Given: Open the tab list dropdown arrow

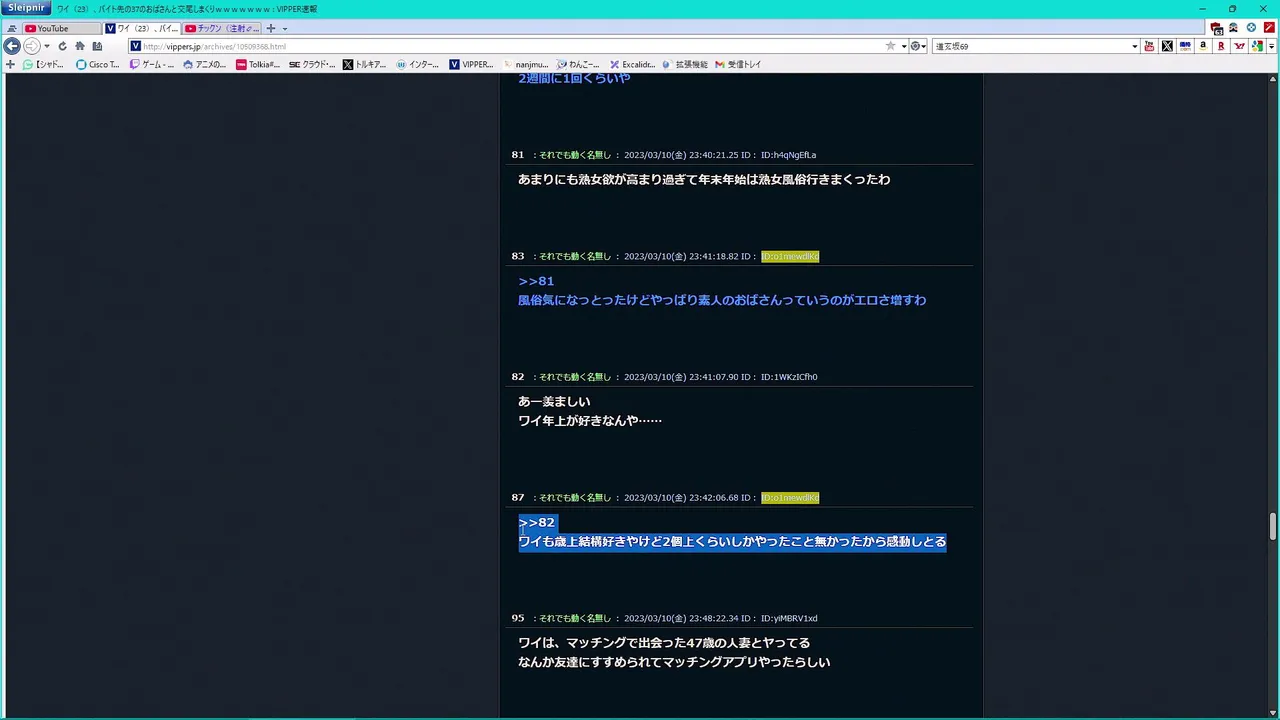Looking at the screenshot, I should [285, 28].
